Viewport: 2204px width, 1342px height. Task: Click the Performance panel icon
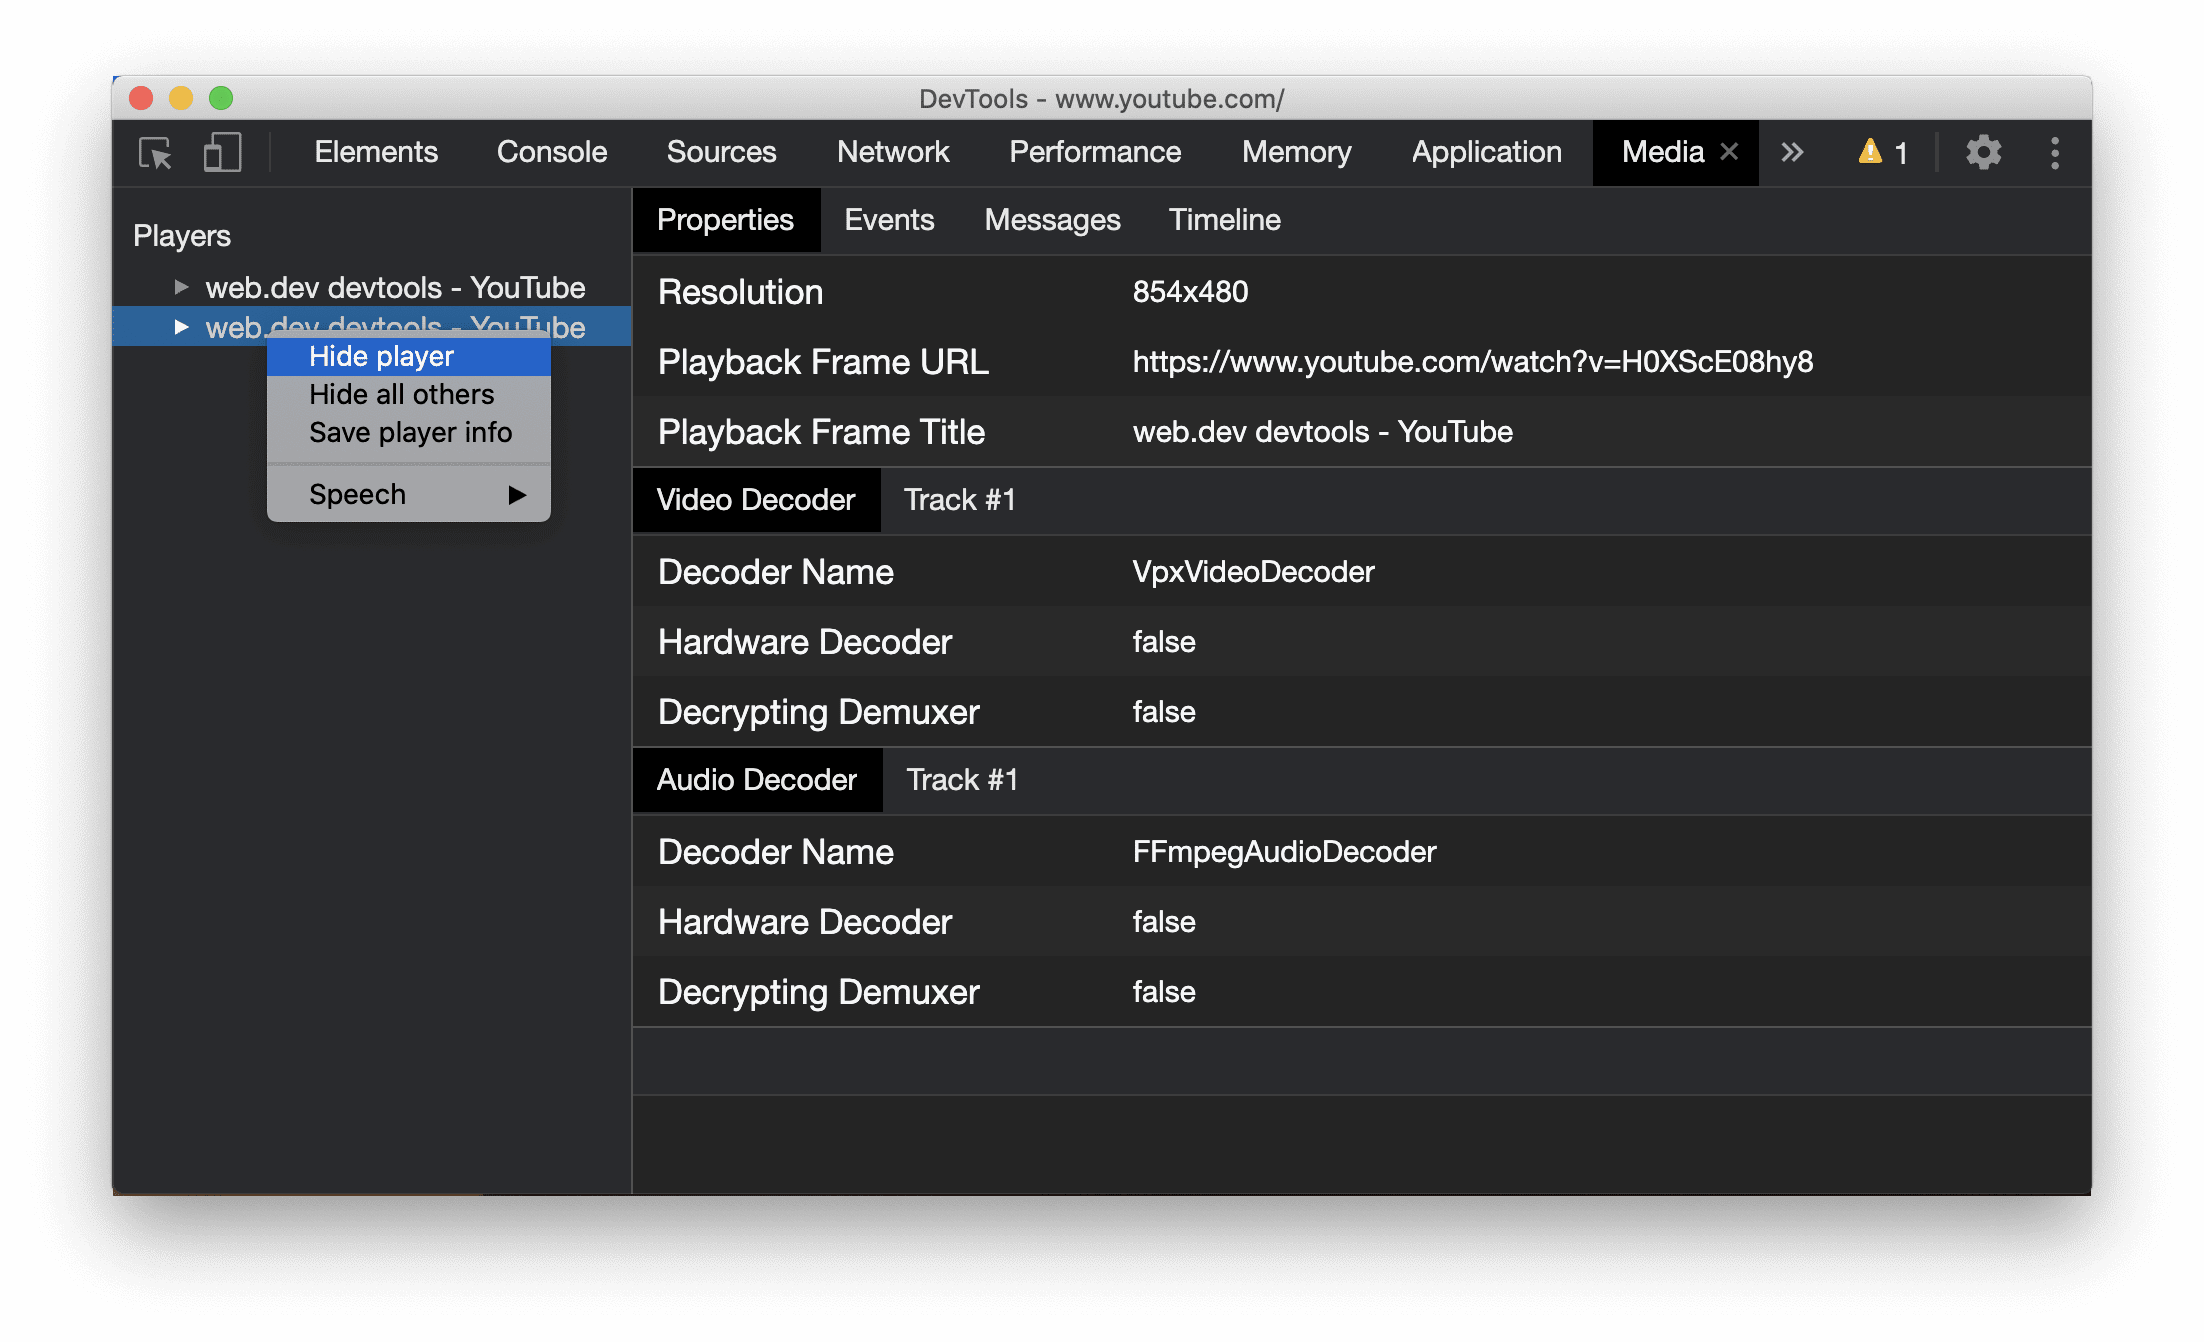1093,151
